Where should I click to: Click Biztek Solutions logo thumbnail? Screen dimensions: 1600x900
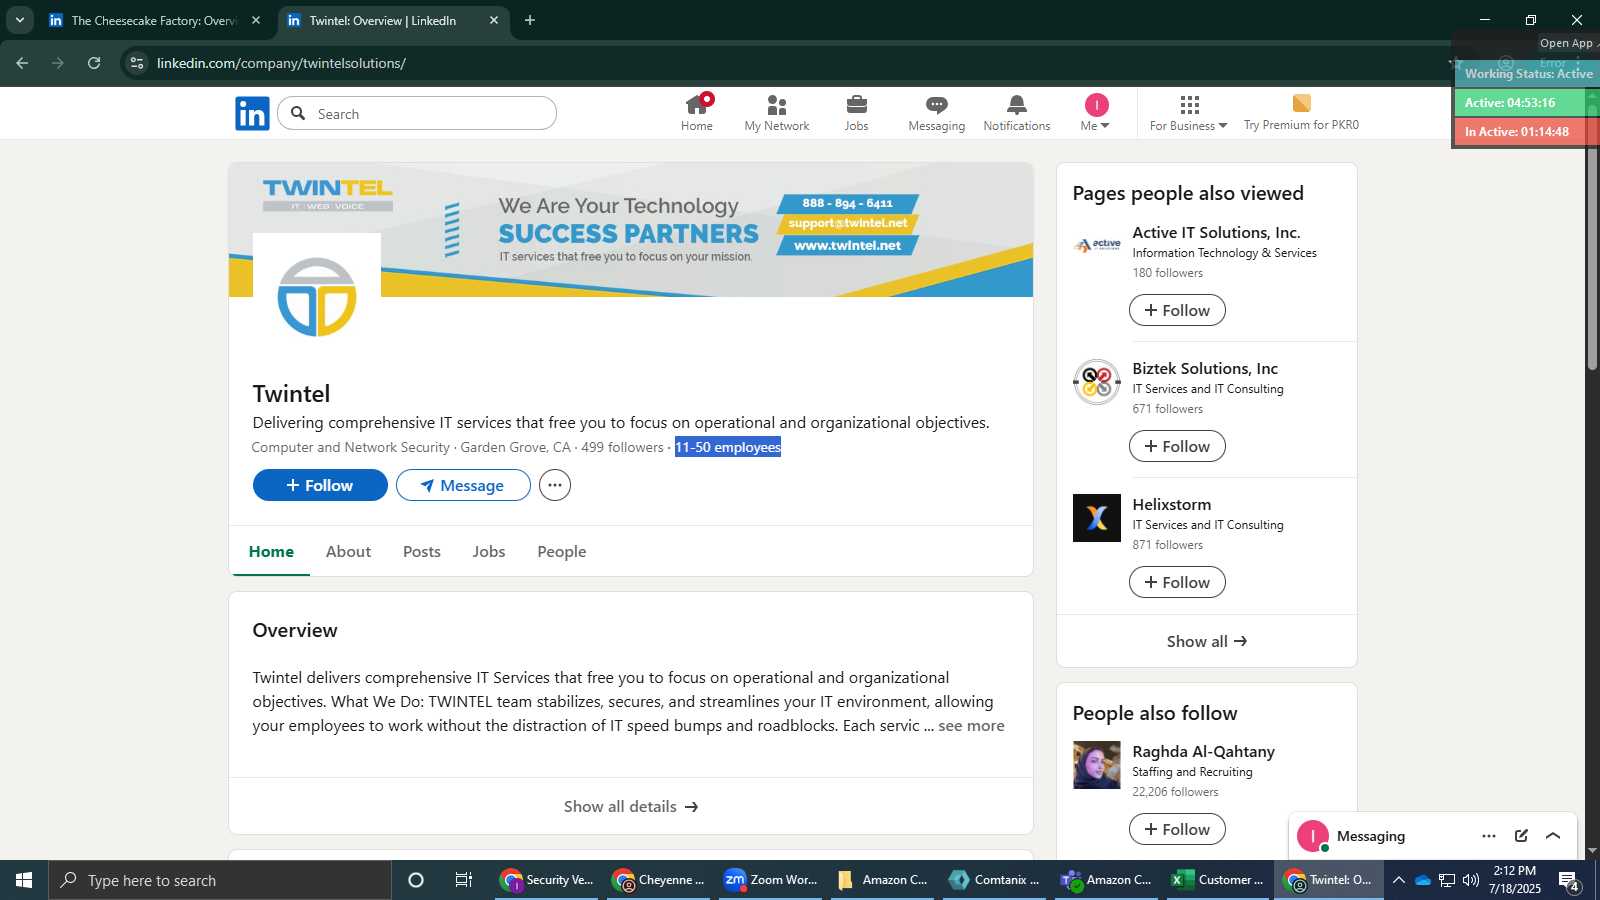point(1097,382)
